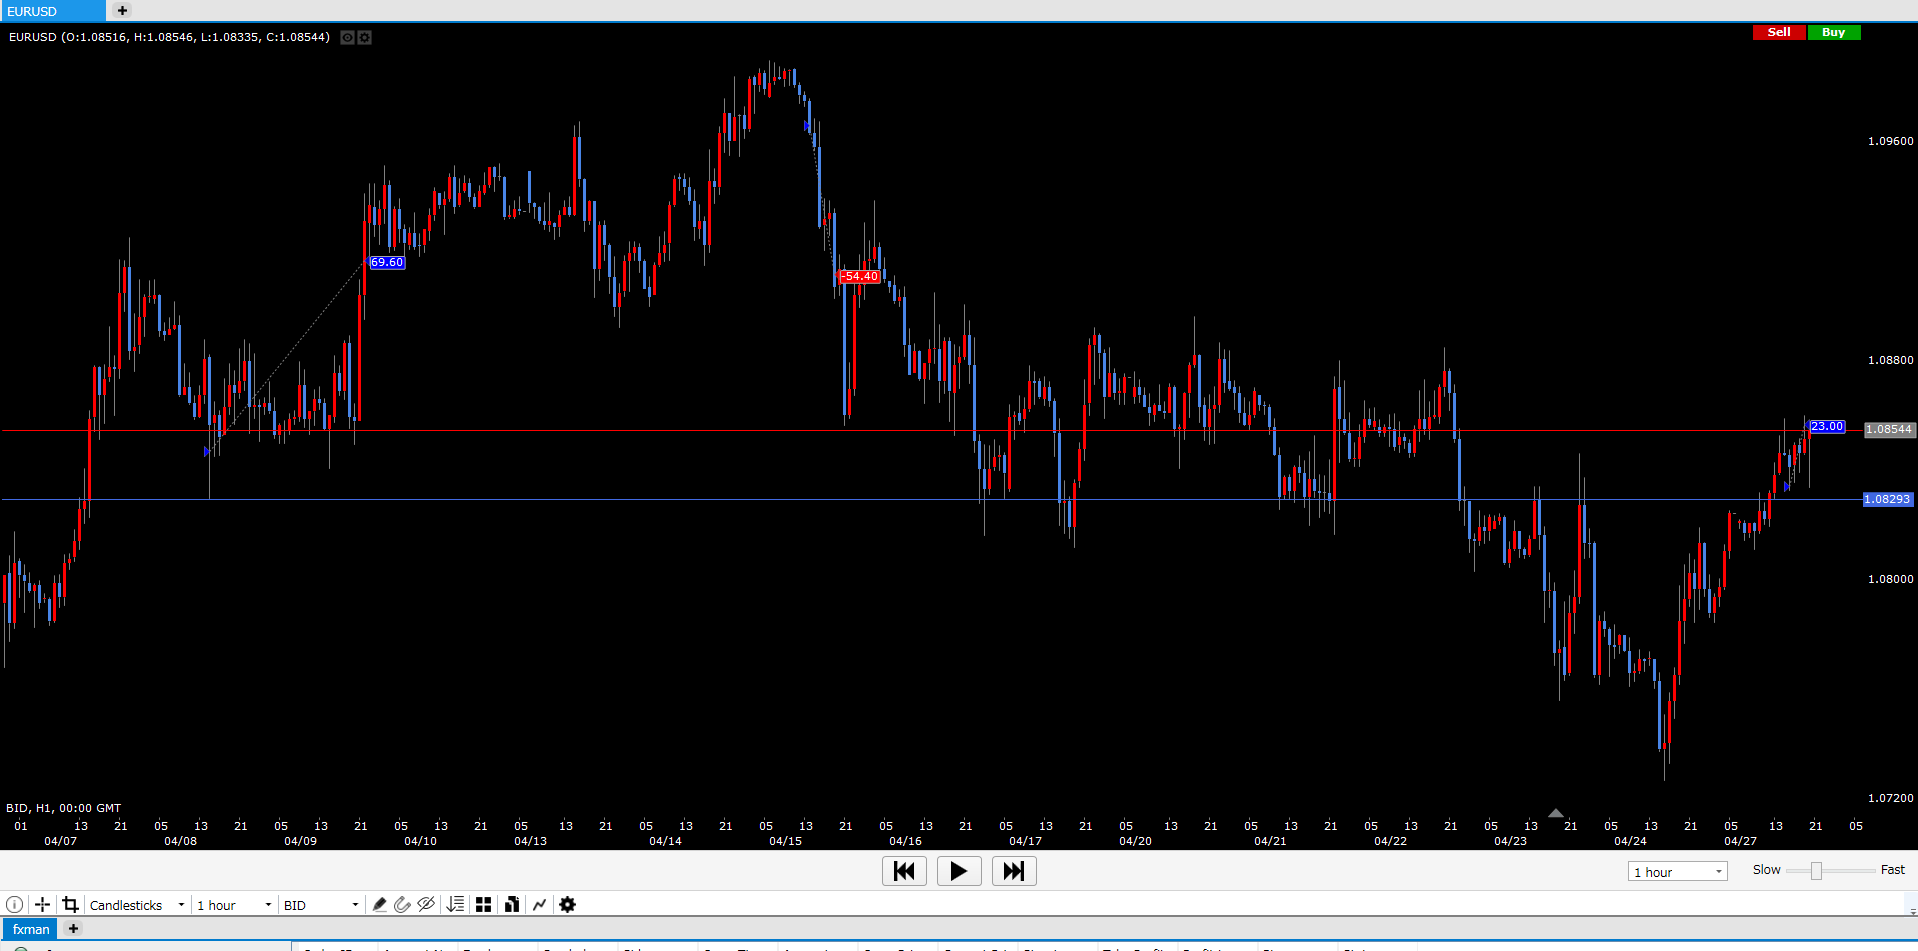Switch to the fxman tab
Image resolution: width=1918 pixels, height=951 pixels.
pyautogui.click(x=31, y=929)
